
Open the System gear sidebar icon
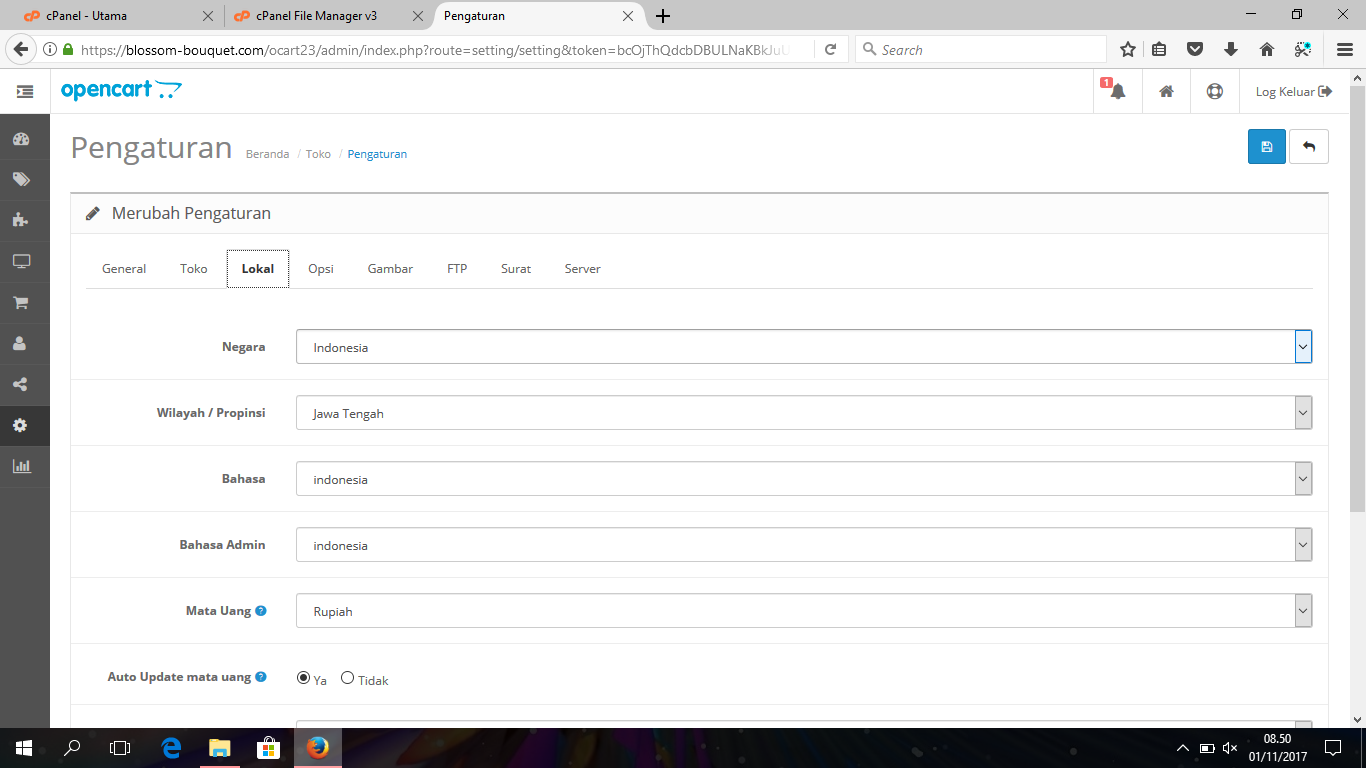click(21, 425)
